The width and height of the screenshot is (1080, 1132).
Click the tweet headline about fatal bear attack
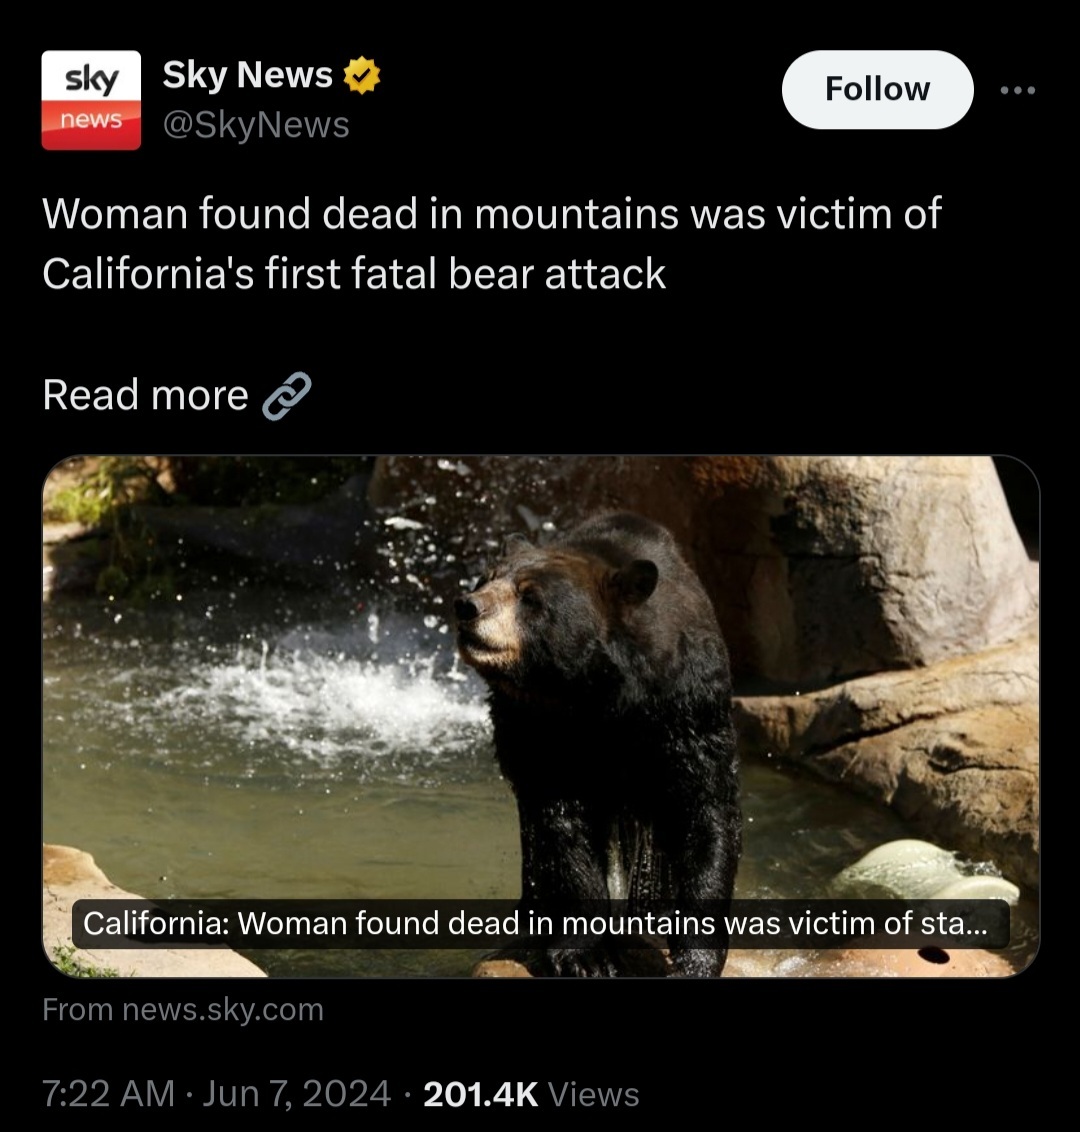(491, 243)
